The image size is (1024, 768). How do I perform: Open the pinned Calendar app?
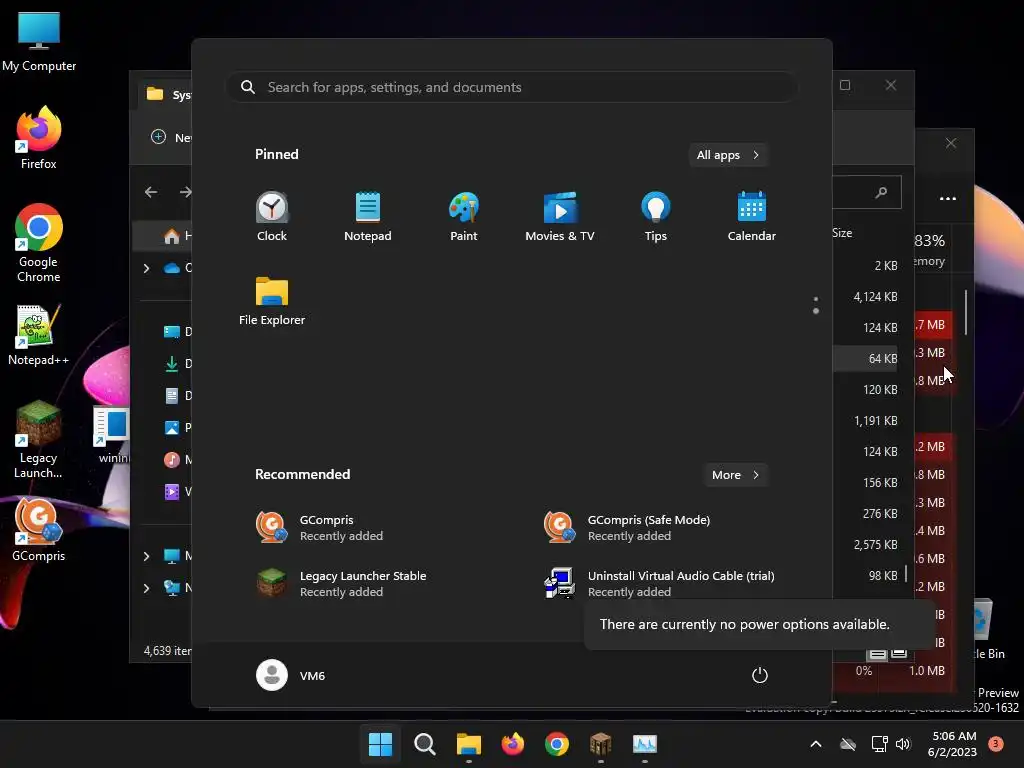752,217
